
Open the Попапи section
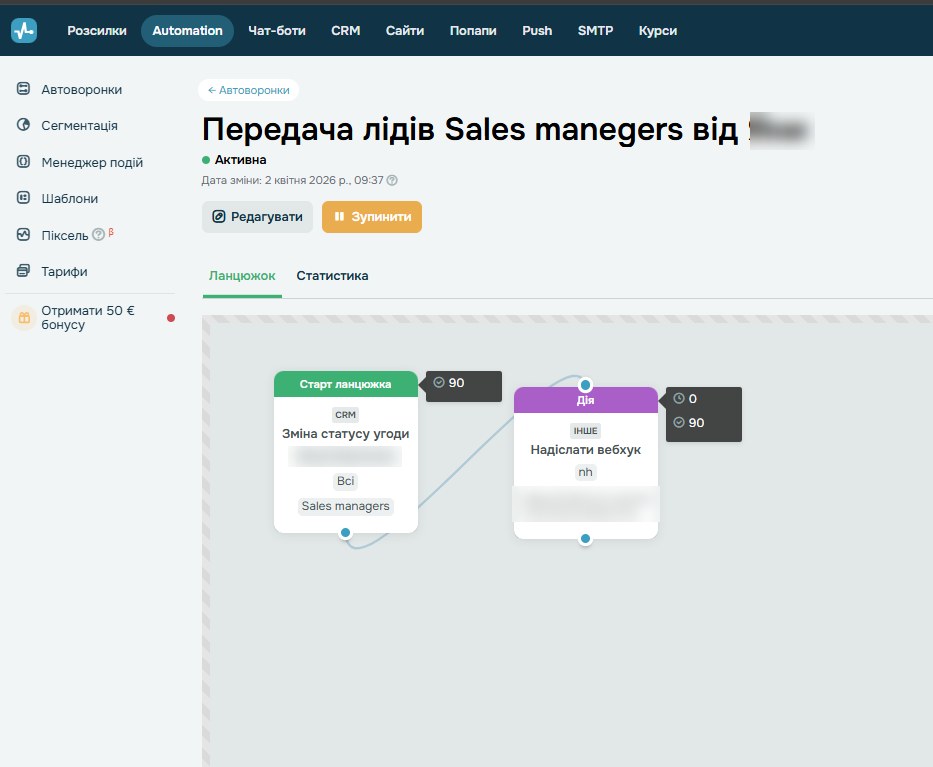pyautogui.click(x=473, y=31)
